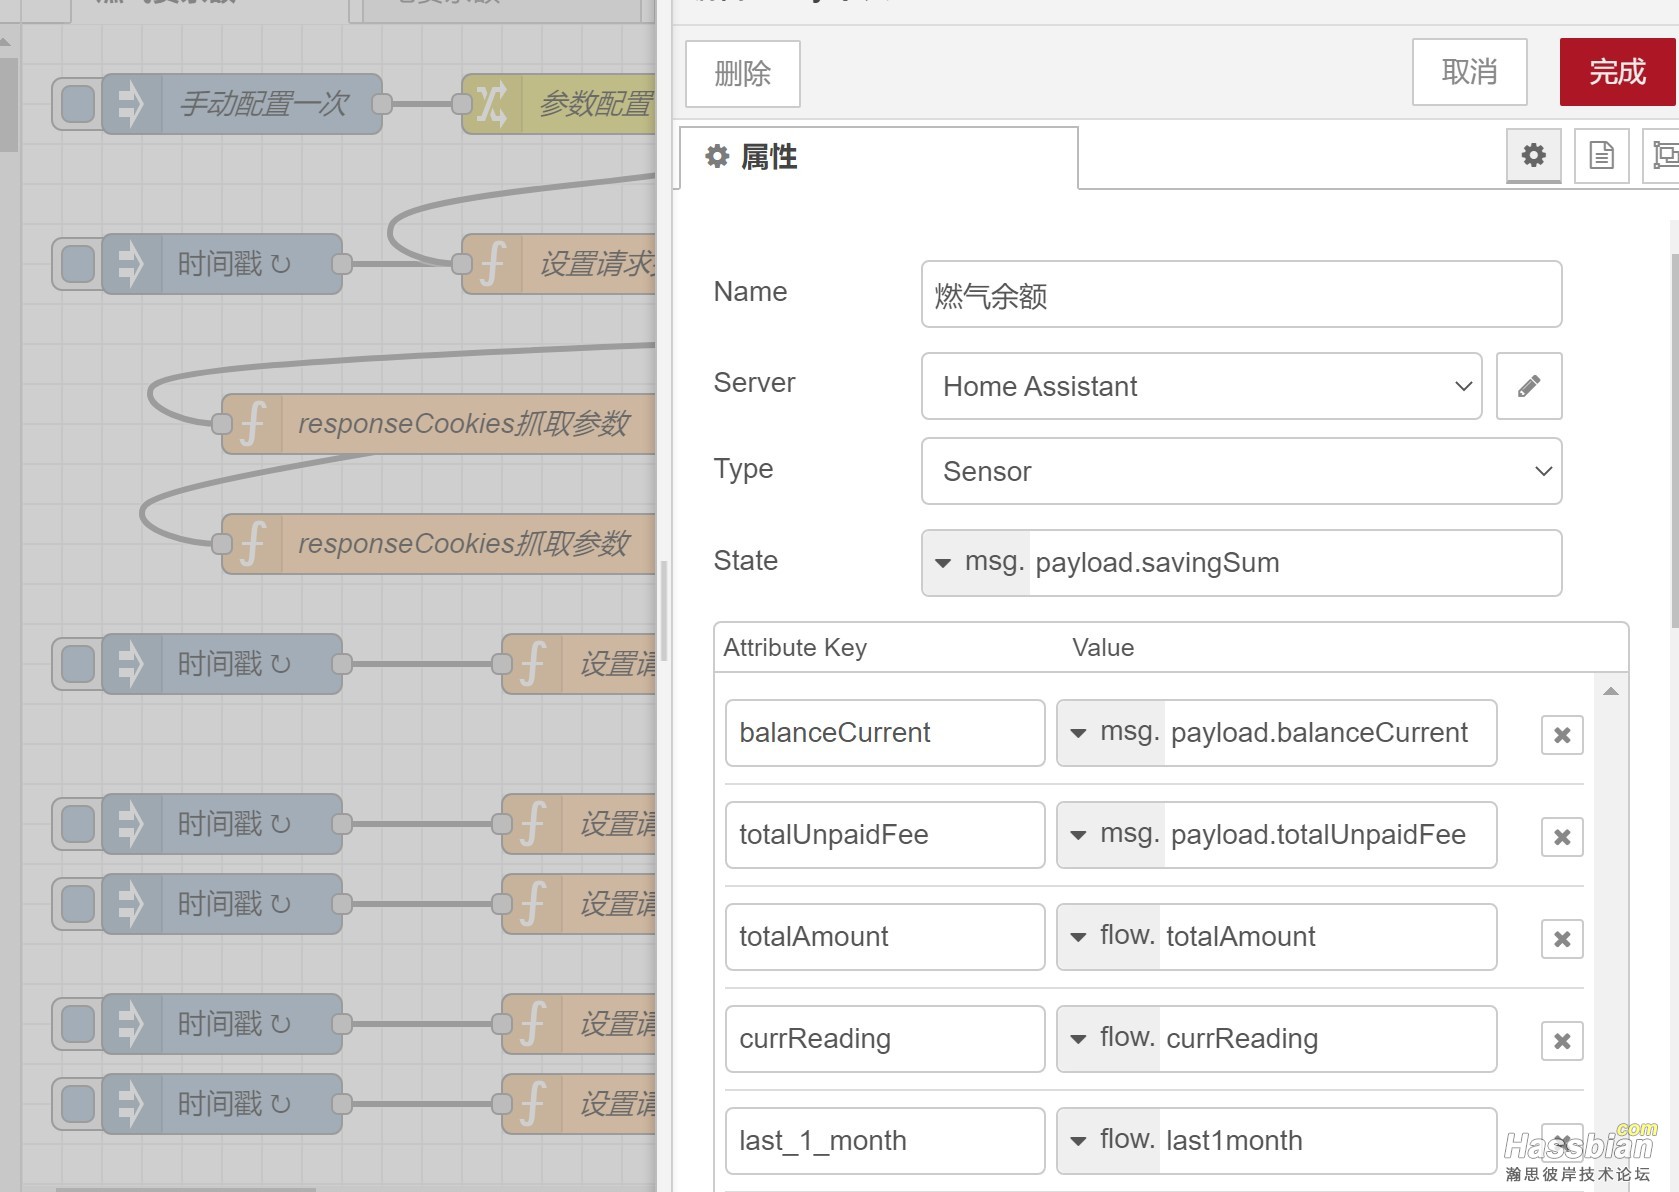Click the totalUnpaidFee attribute key field

[x=885, y=835]
